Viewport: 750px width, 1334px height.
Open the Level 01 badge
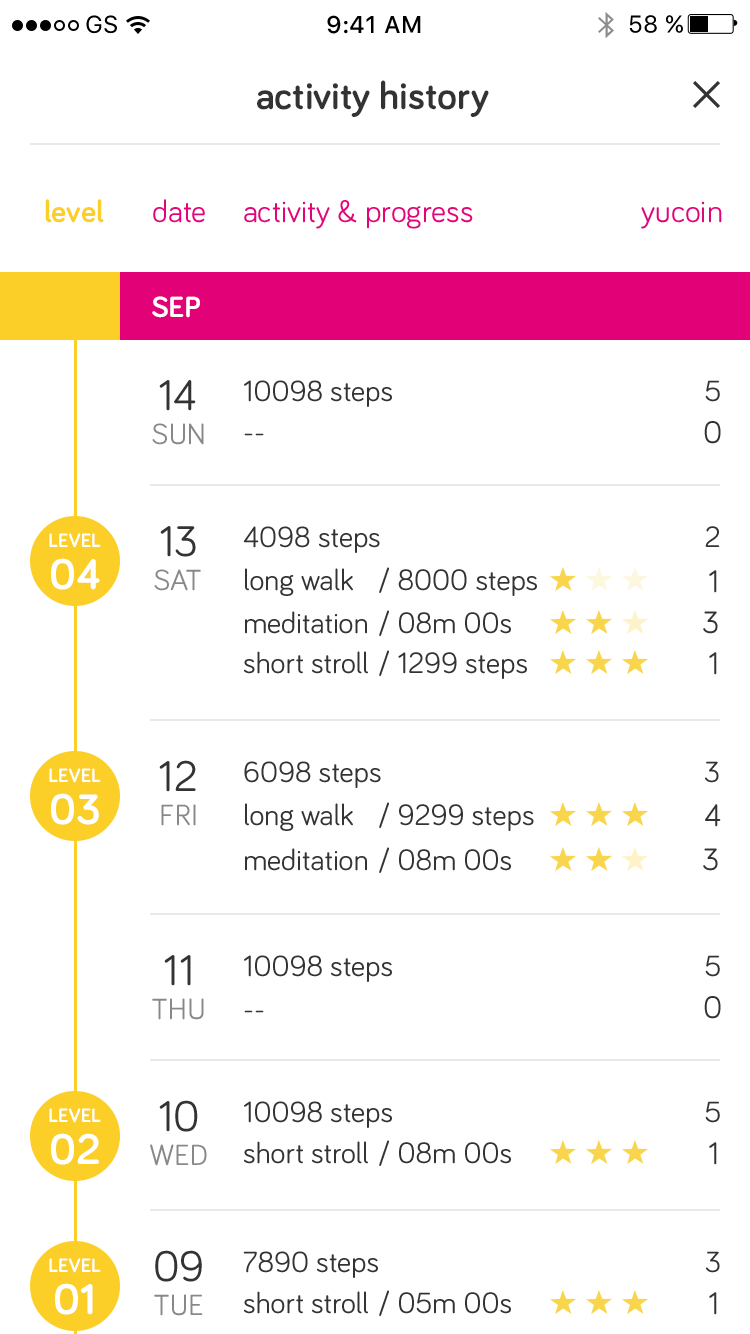click(x=75, y=1286)
